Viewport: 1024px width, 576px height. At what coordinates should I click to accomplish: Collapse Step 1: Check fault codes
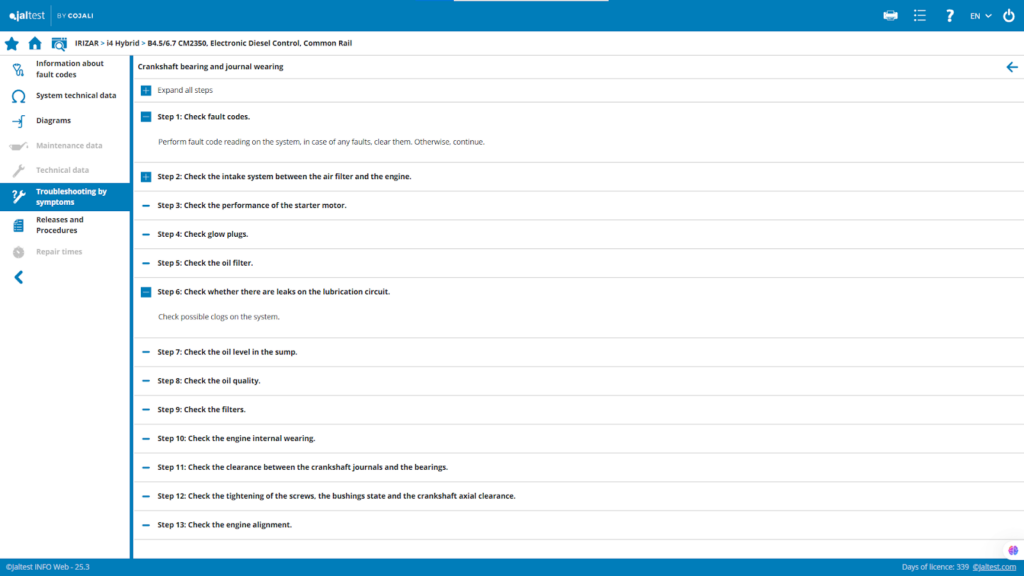point(146,117)
